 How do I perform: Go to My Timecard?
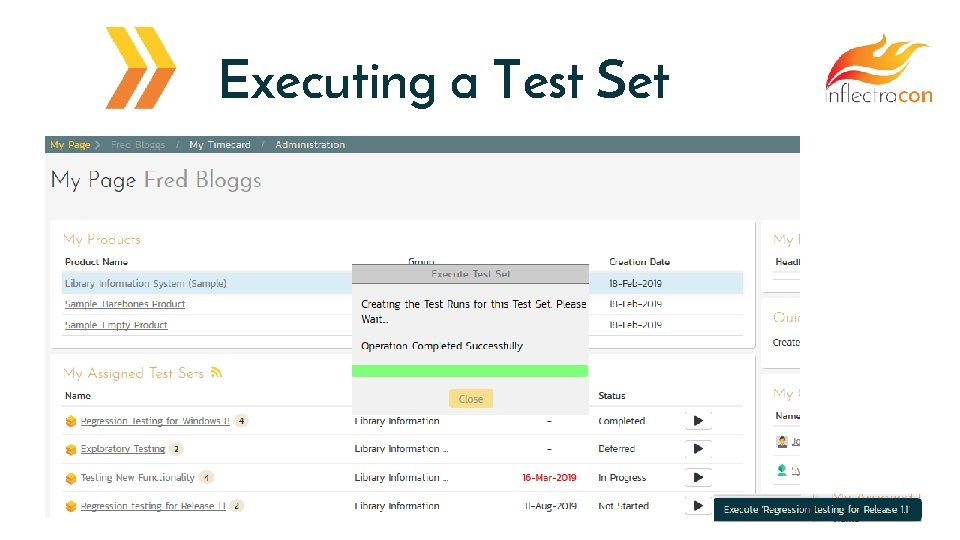click(220, 145)
